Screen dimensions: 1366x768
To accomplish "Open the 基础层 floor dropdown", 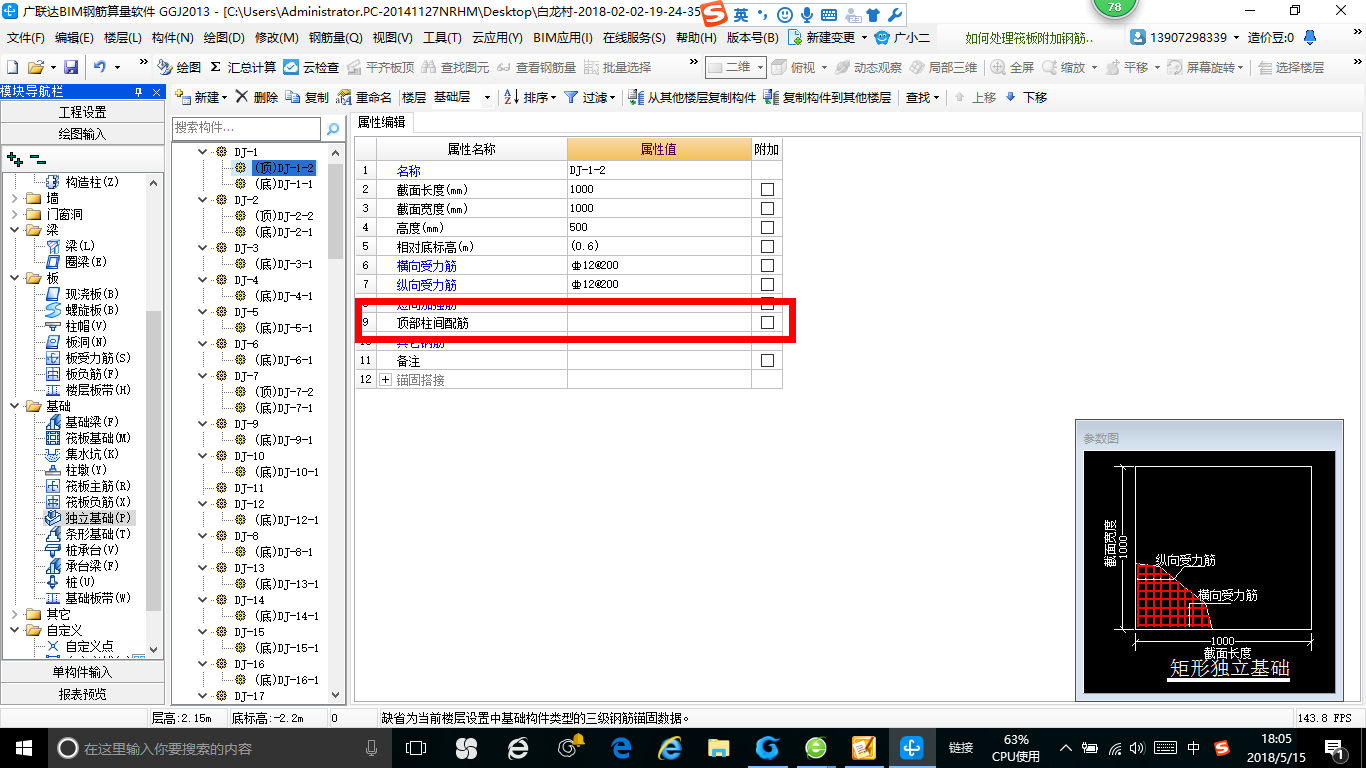I will [487, 97].
